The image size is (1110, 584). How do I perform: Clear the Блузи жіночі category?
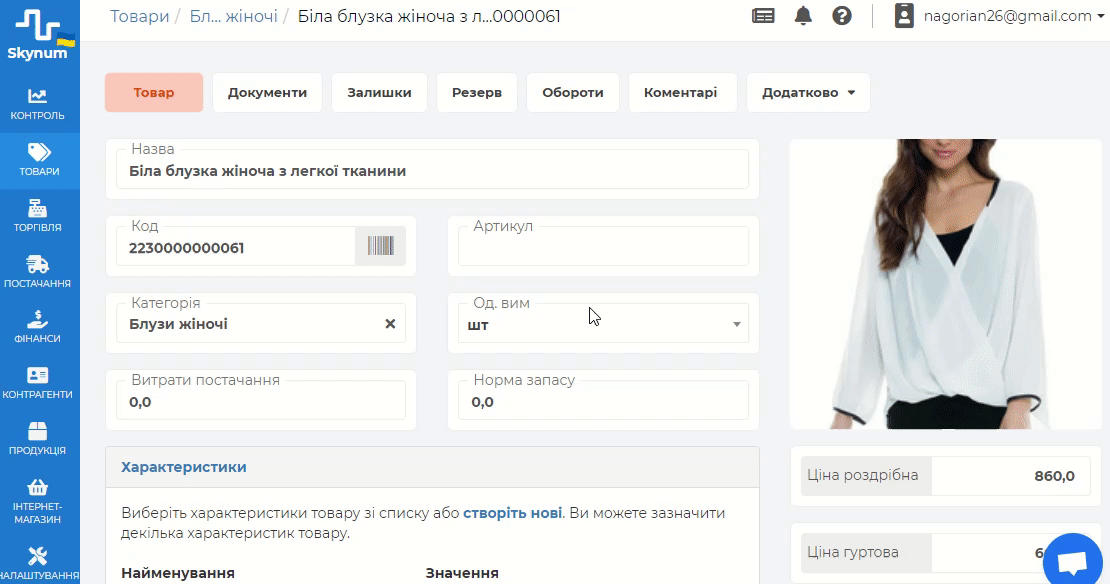click(x=390, y=324)
